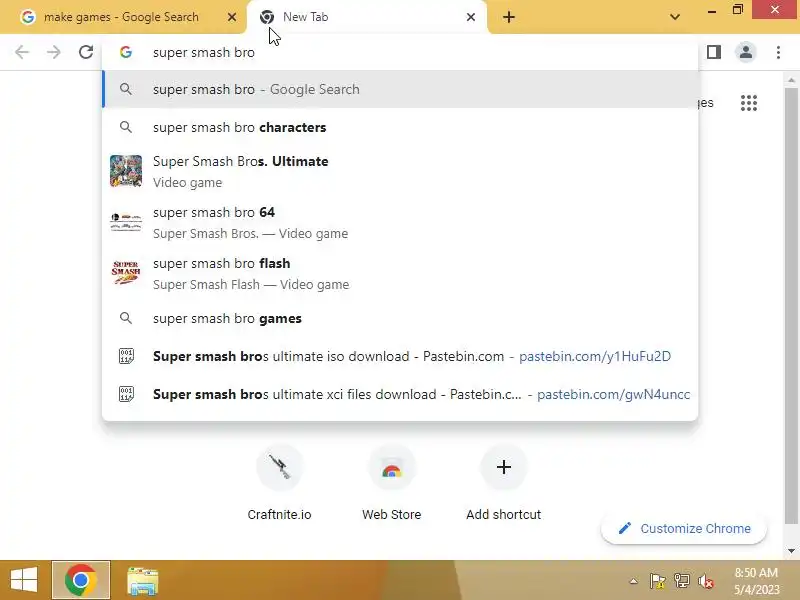Click Customize Chrome button
The image size is (800, 600).
point(684,529)
